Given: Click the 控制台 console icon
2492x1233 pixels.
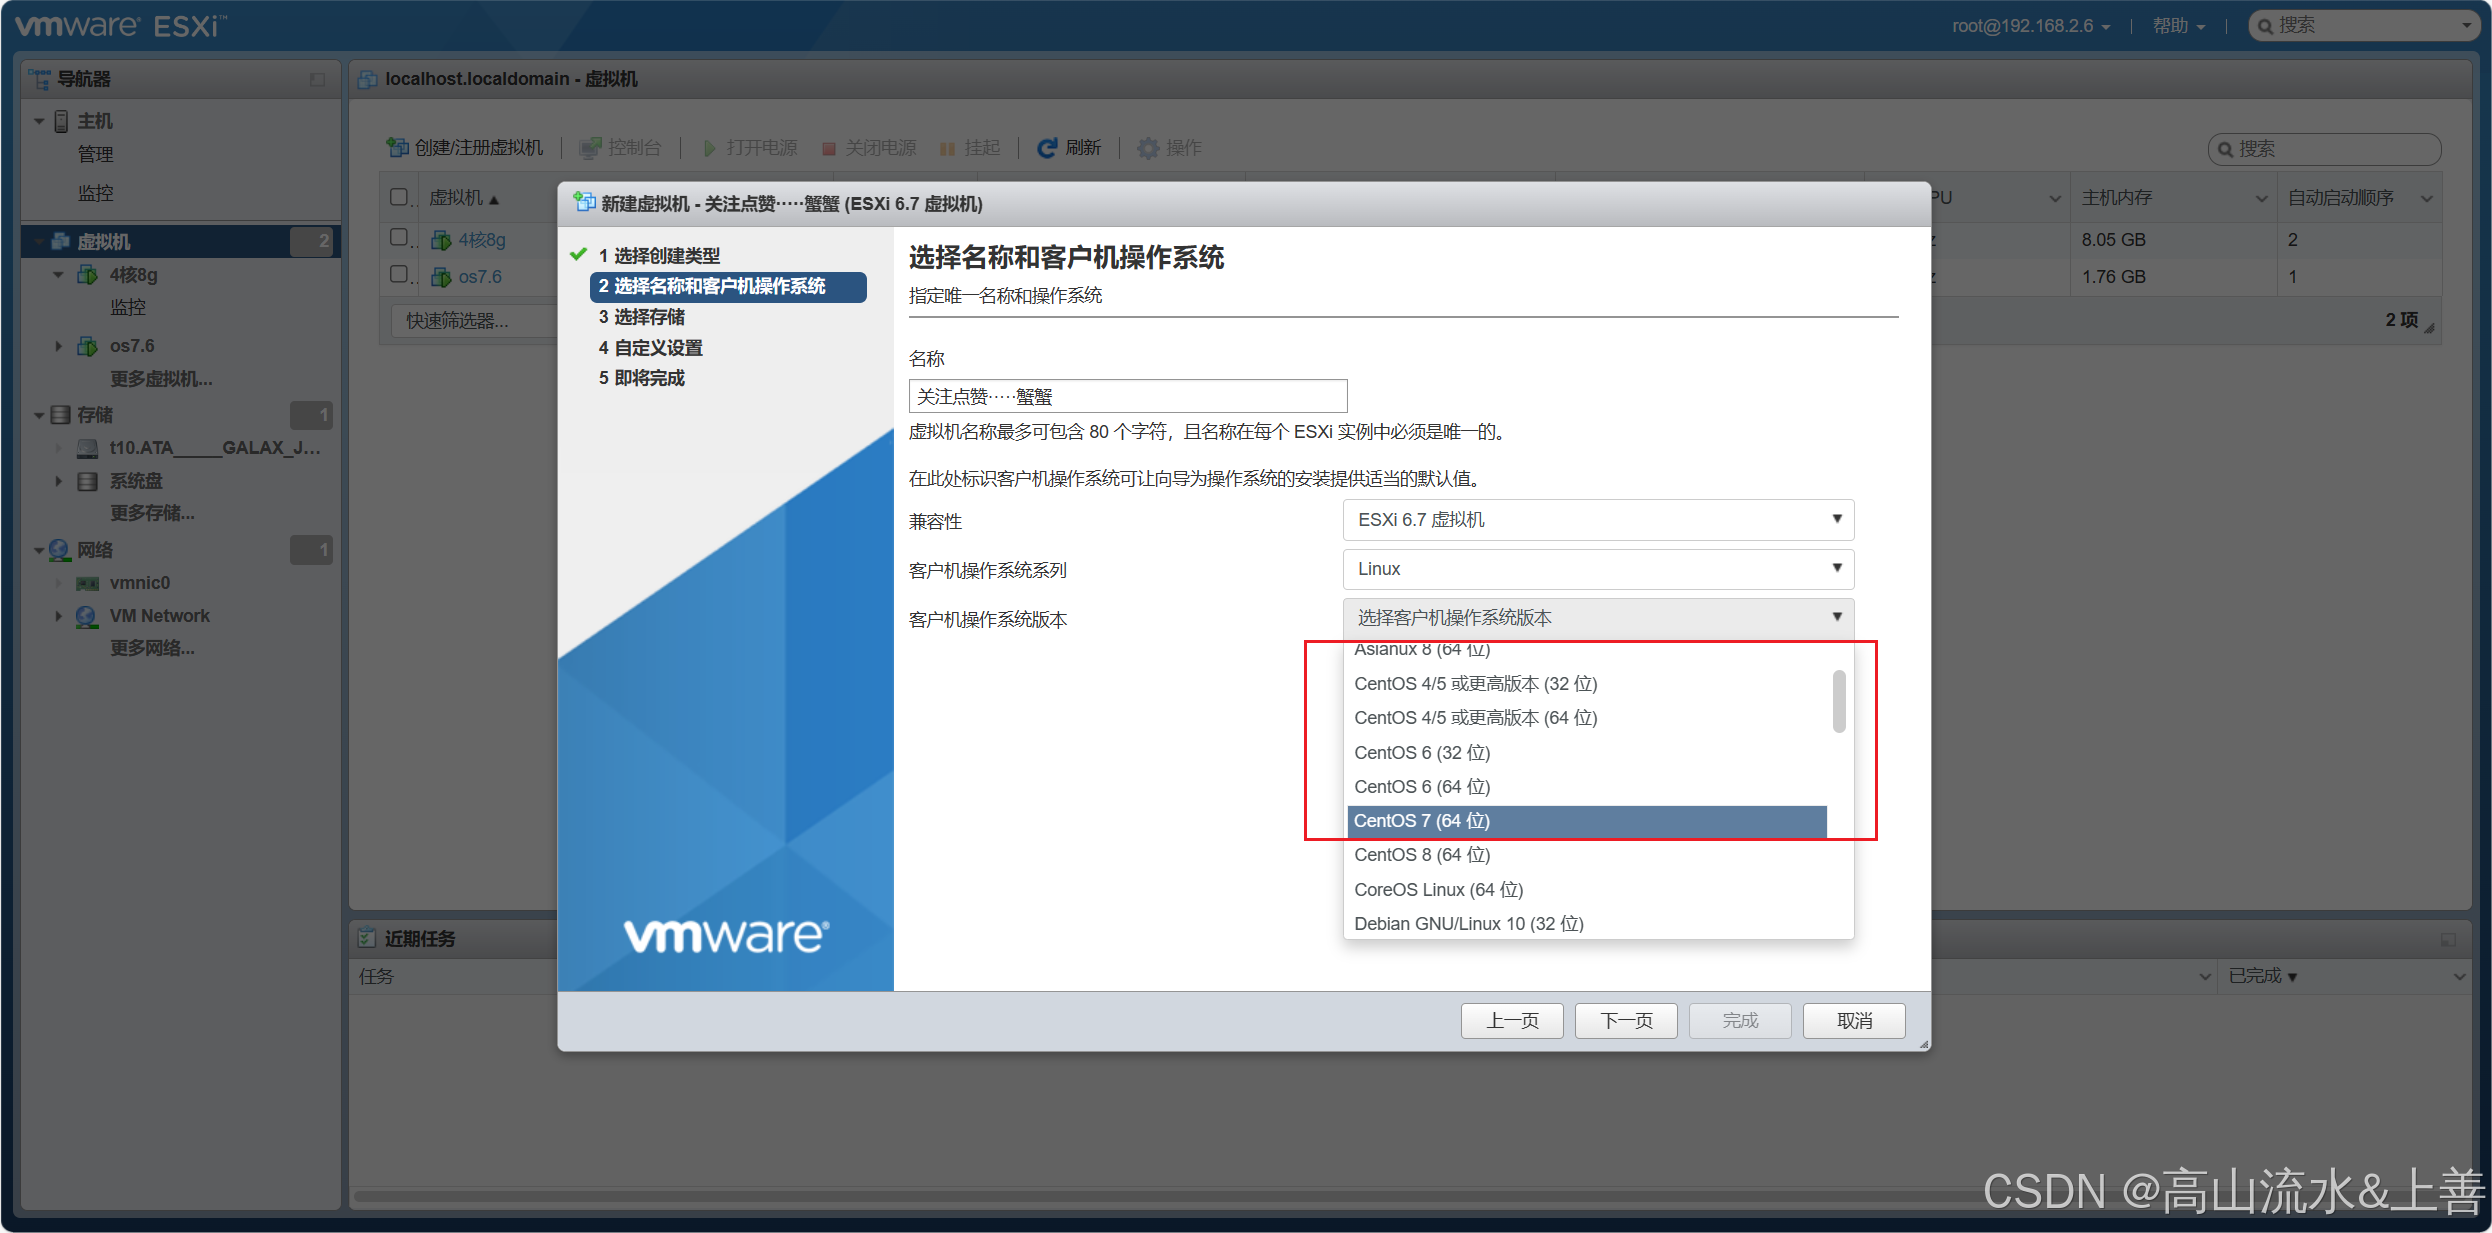Looking at the screenshot, I should [590, 148].
